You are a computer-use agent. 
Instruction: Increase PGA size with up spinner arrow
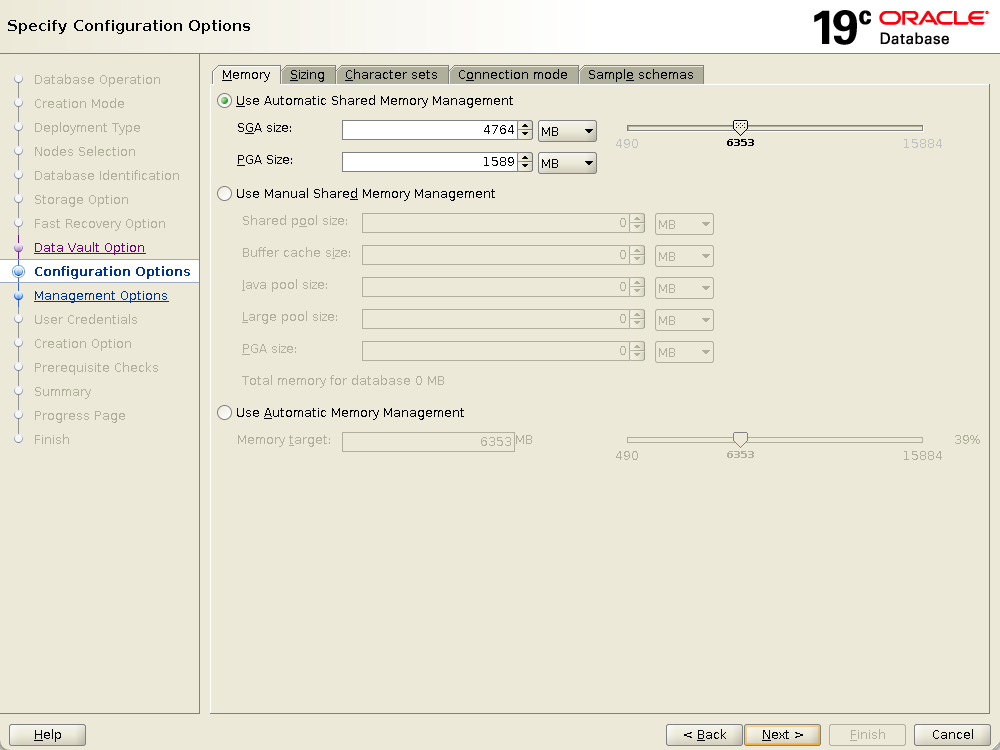[x=525, y=157]
